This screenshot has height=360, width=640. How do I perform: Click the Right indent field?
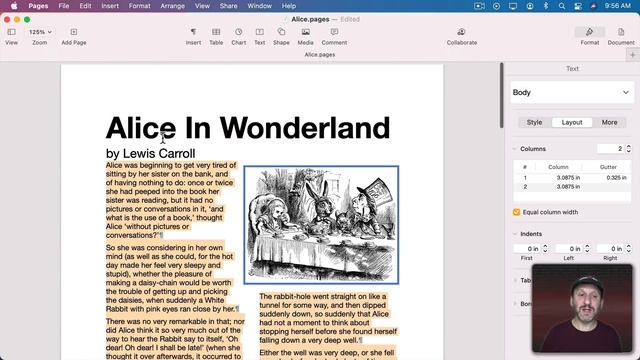tap(610, 249)
